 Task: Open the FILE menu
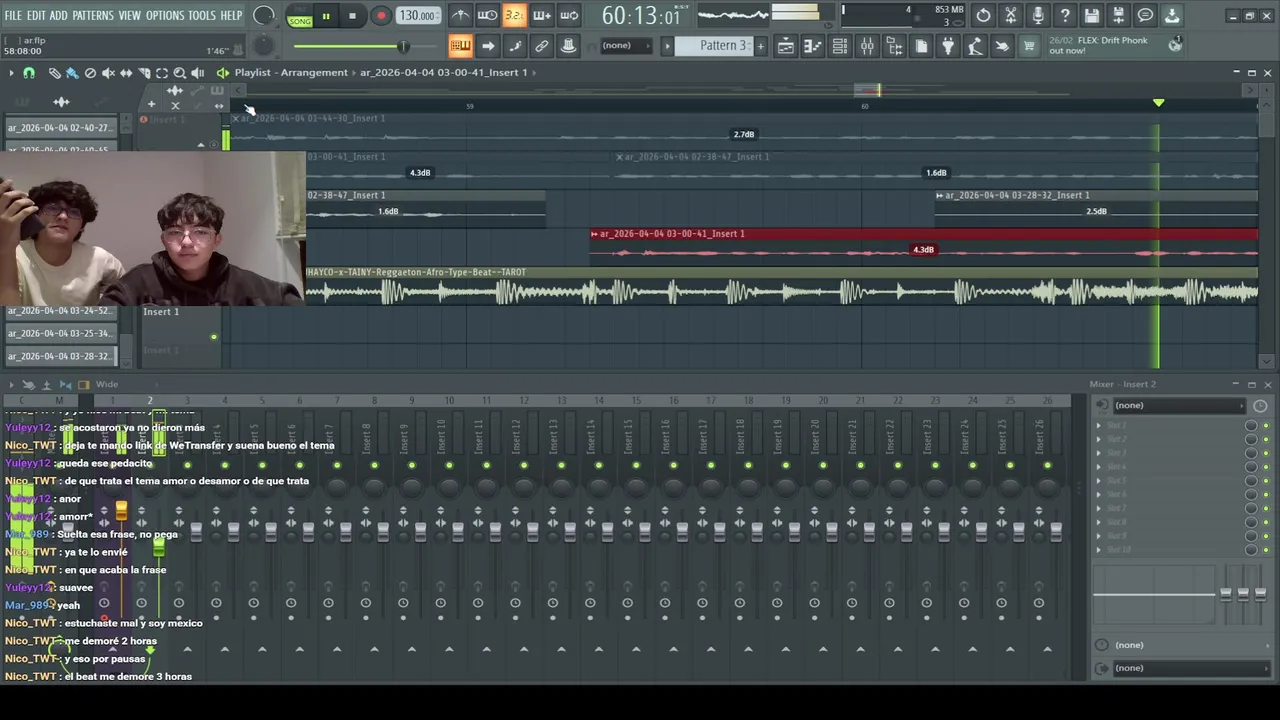(x=13, y=16)
